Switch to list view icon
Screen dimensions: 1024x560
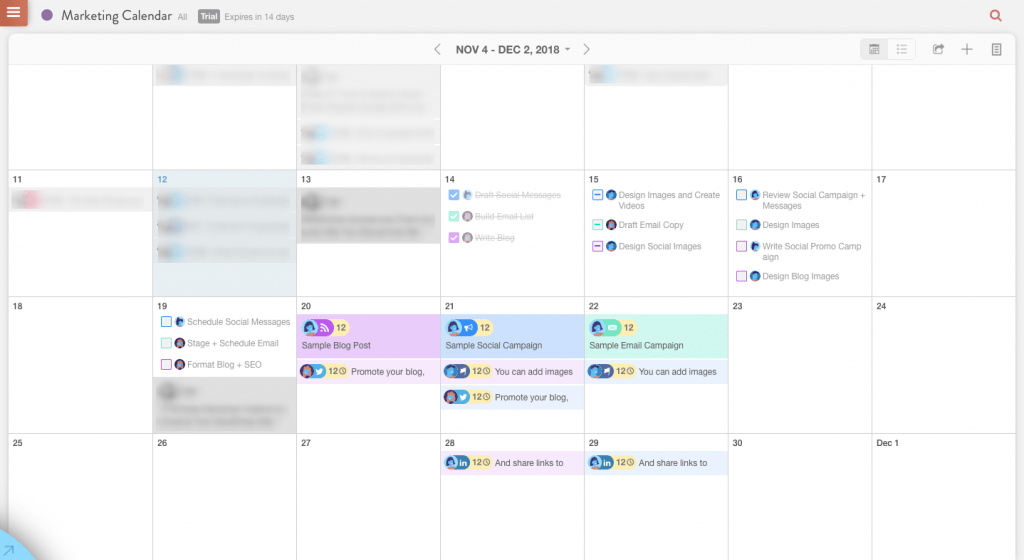(901, 49)
